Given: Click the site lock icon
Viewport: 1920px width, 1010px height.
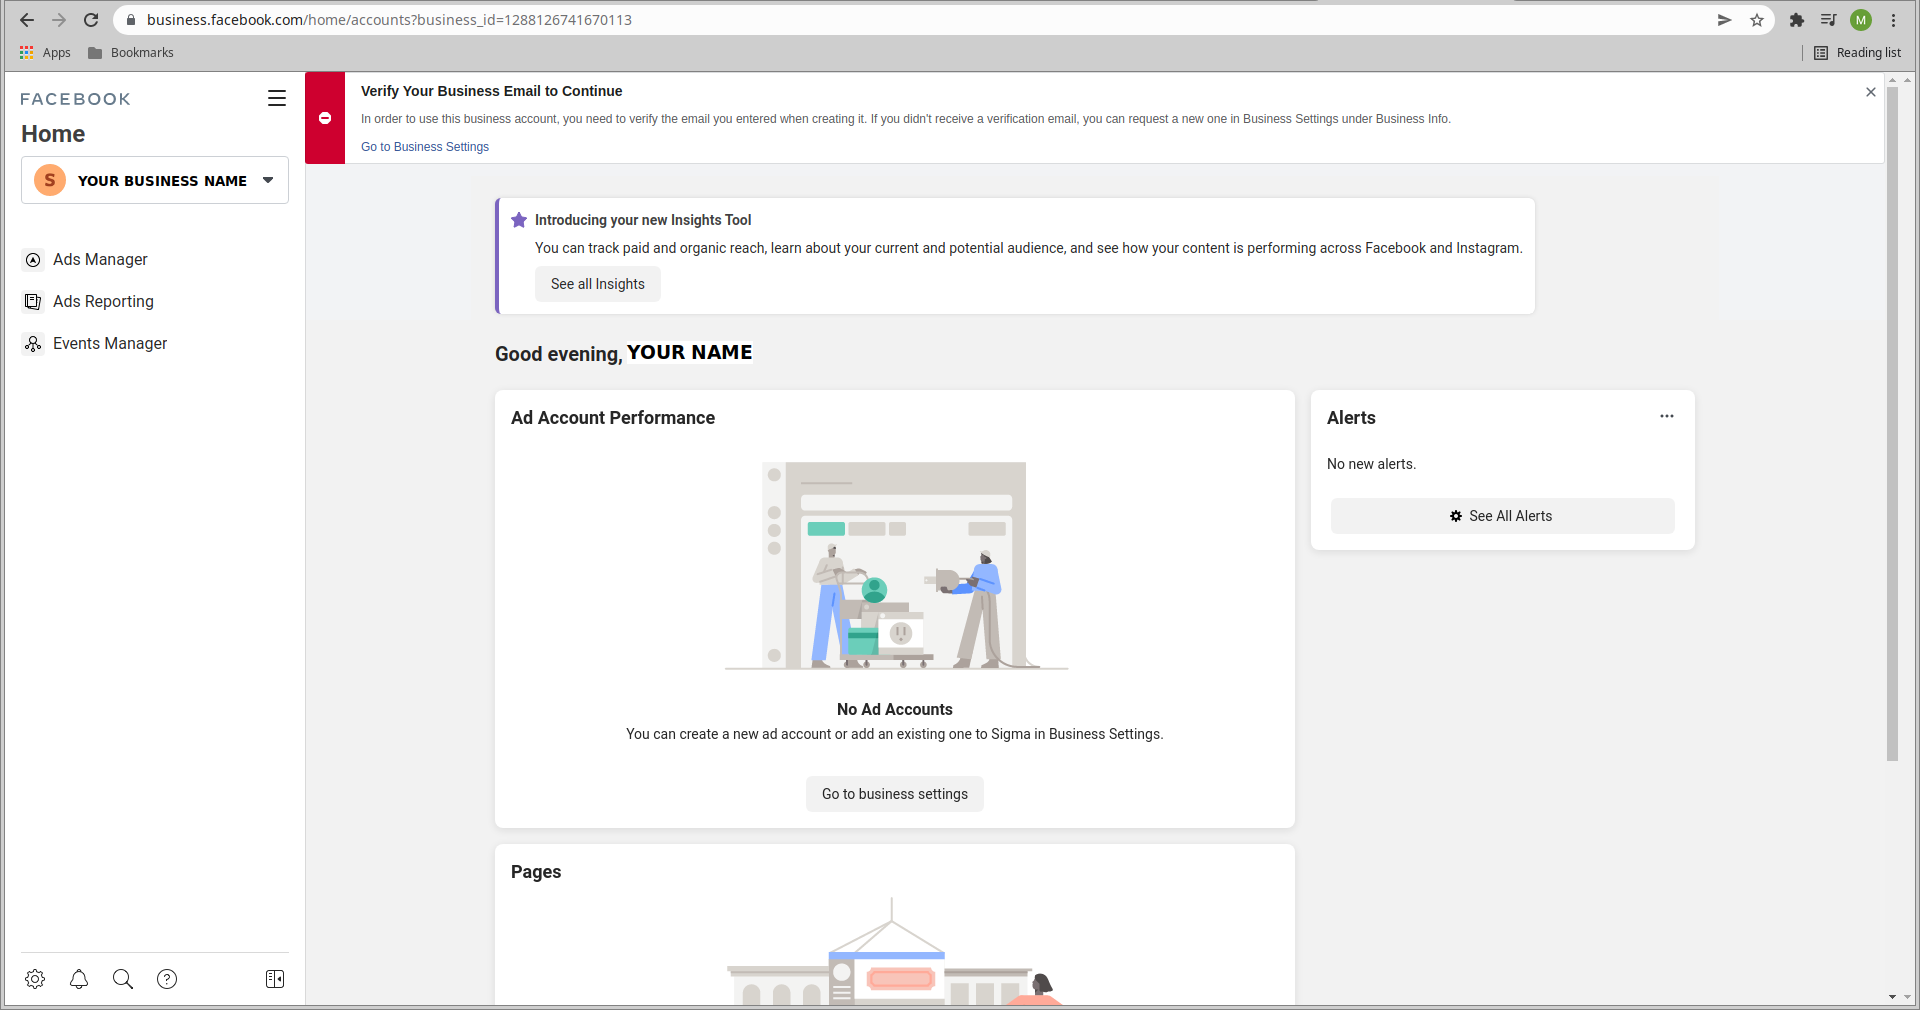Looking at the screenshot, I should point(130,20).
